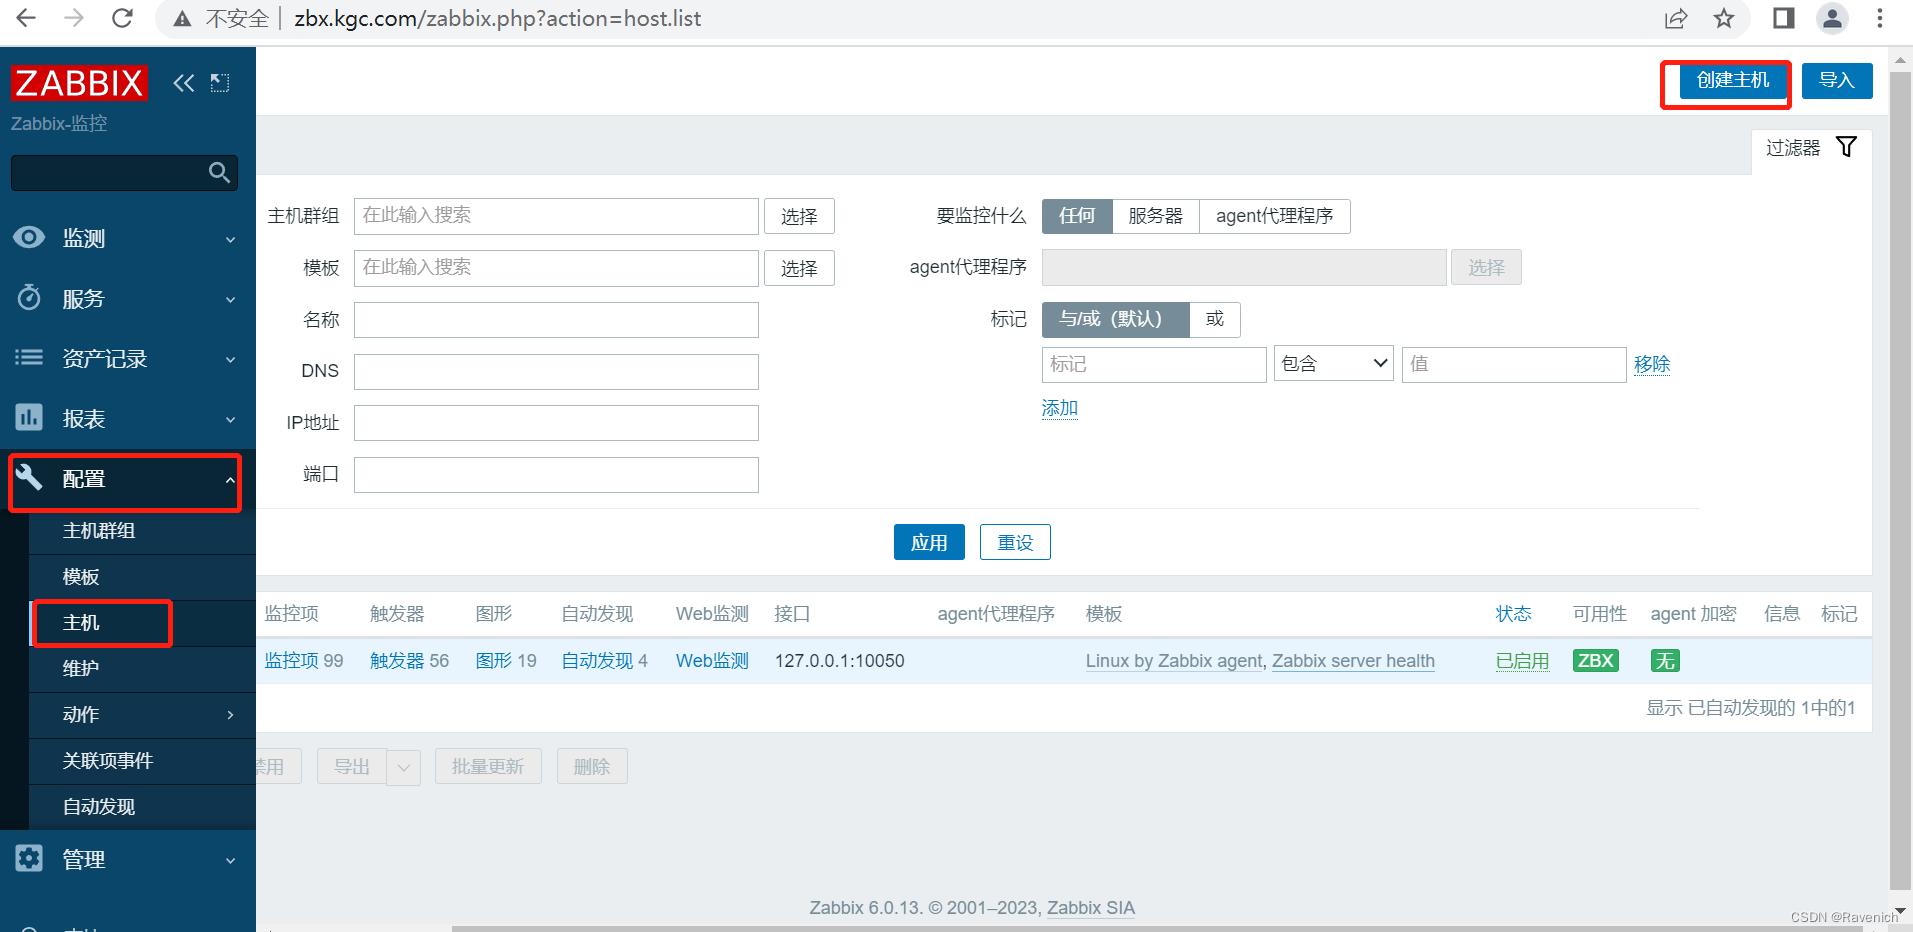Expand the 动作 submenu arrow
1913x932 pixels.
pyautogui.click(x=230, y=715)
